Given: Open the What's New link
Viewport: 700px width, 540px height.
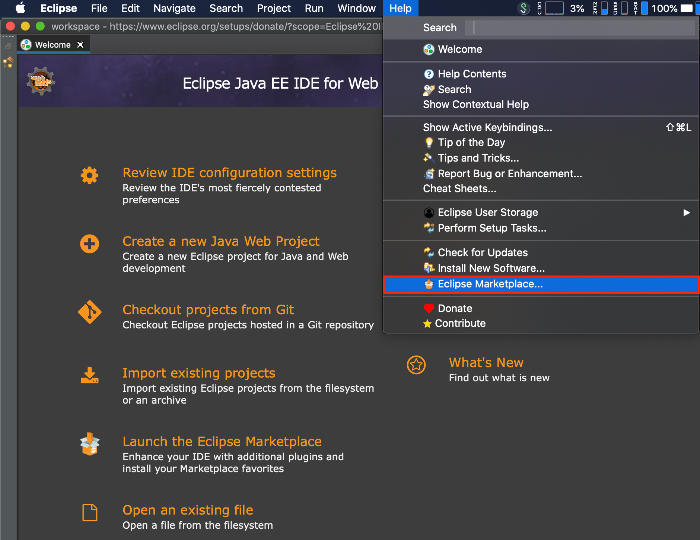Looking at the screenshot, I should tap(486, 362).
